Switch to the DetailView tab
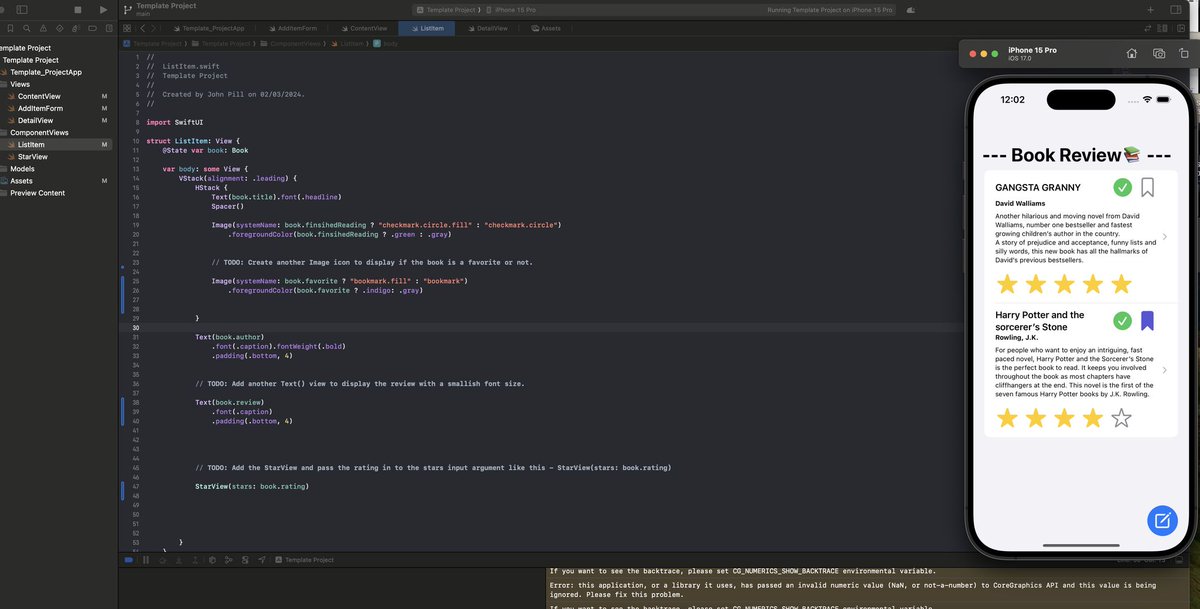This screenshot has height=609, width=1200. (487, 29)
